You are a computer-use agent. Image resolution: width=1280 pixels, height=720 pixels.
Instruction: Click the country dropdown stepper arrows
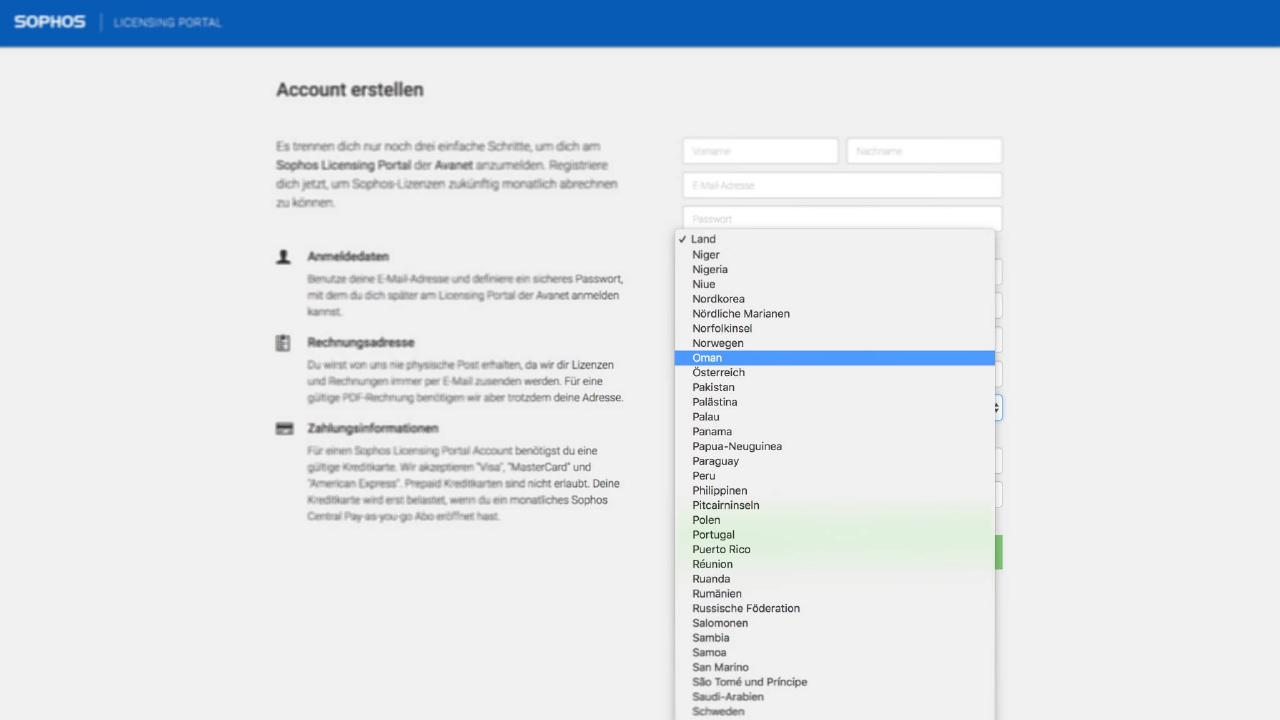(x=997, y=408)
